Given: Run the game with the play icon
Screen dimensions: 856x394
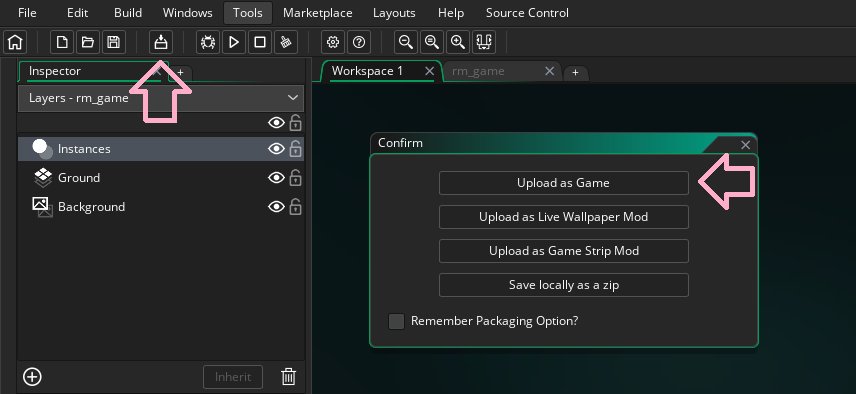Looking at the screenshot, I should click(234, 42).
